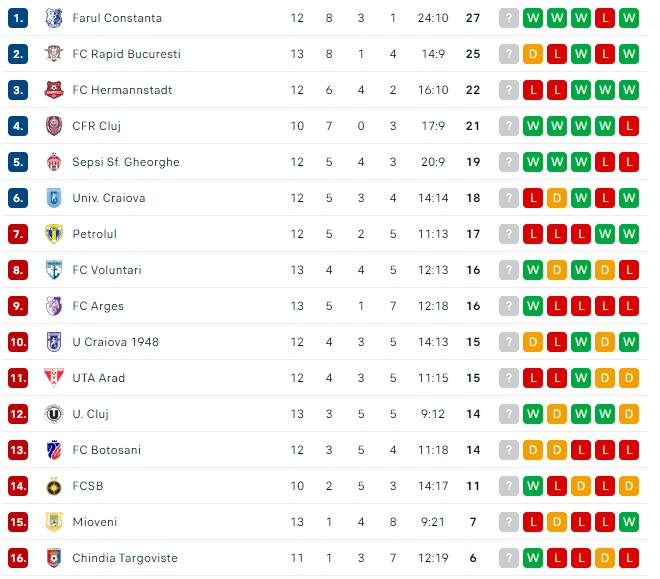Click the CFR Cluj club badge
Viewport: 660px width, 579px height.
point(53,126)
